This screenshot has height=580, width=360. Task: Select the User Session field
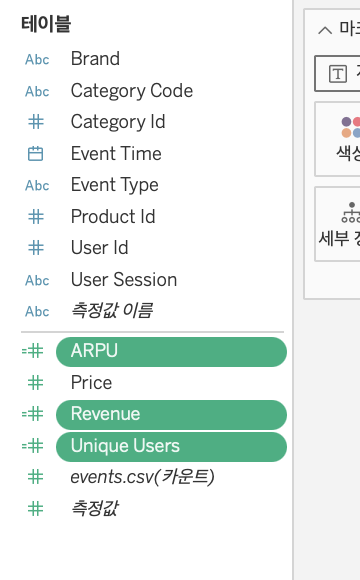click(124, 279)
